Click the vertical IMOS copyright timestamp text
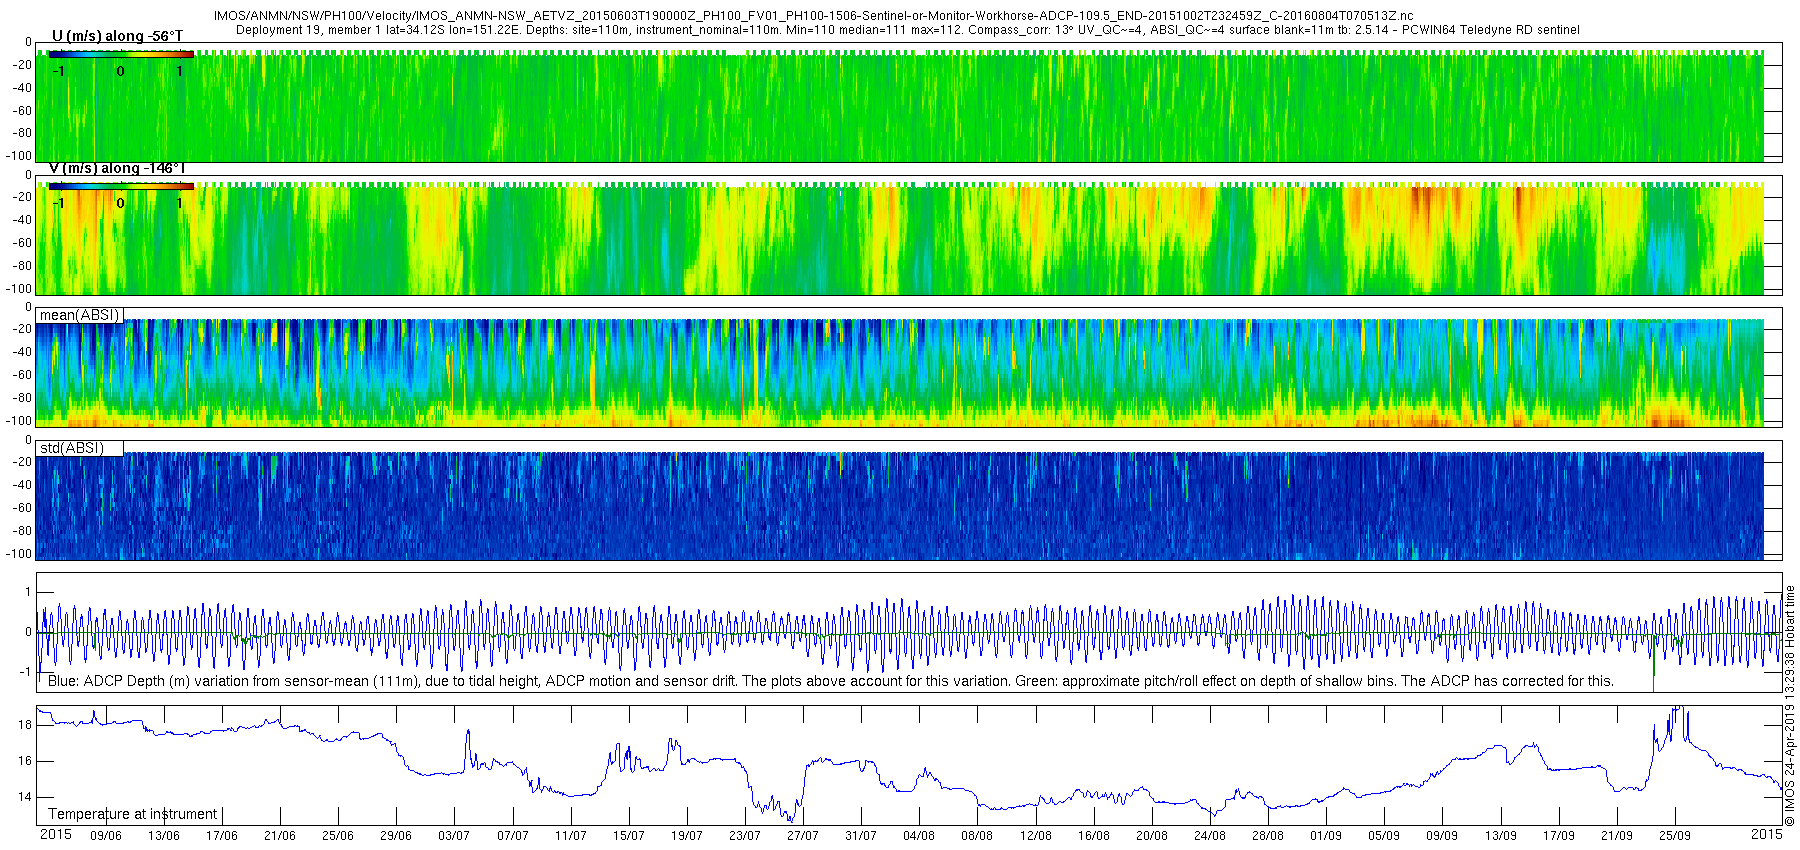Screen dimensions: 1800x850 click(x=1790, y=706)
